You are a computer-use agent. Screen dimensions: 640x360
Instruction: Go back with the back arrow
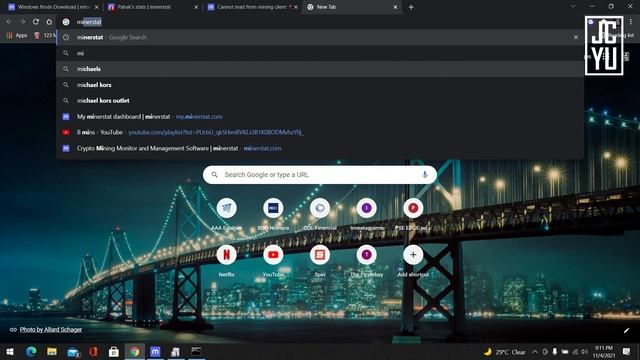coord(9,22)
